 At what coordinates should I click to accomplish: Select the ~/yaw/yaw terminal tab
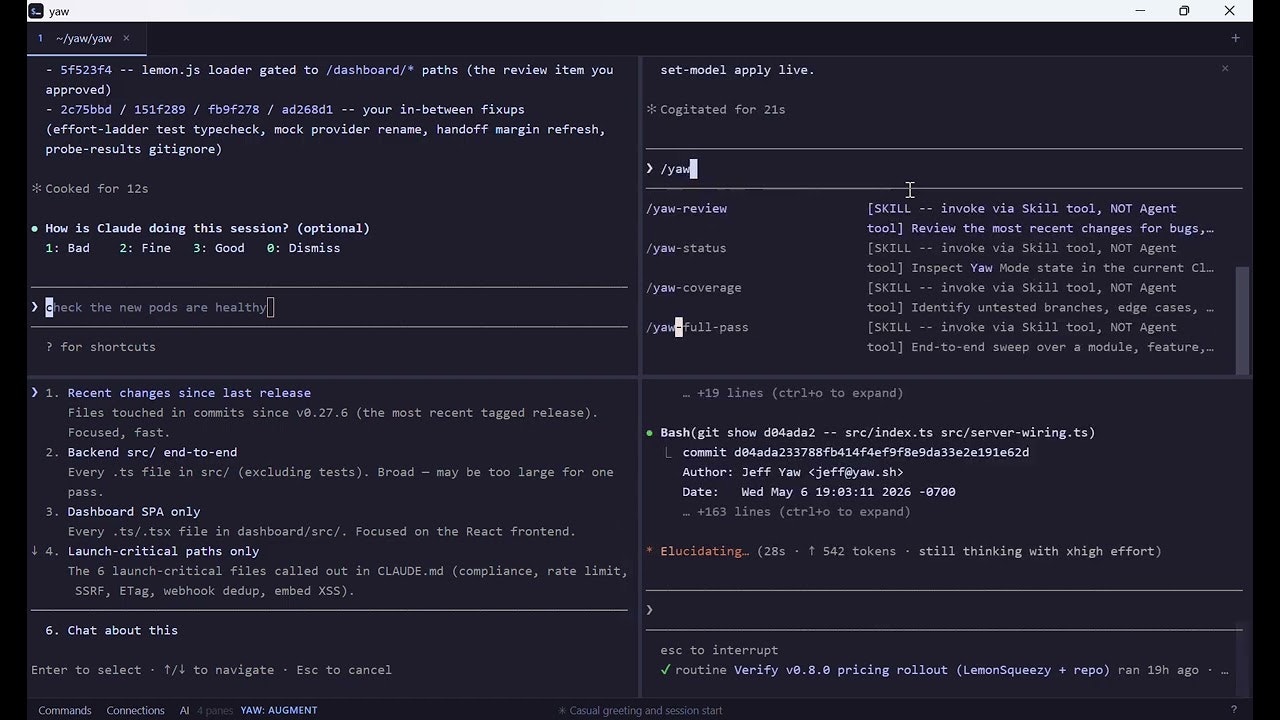point(84,38)
